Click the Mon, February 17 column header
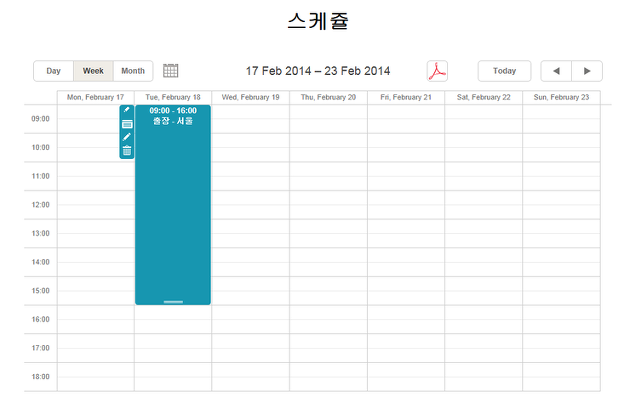The height and width of the screenshot is (415, 630). tap(96, 97)
